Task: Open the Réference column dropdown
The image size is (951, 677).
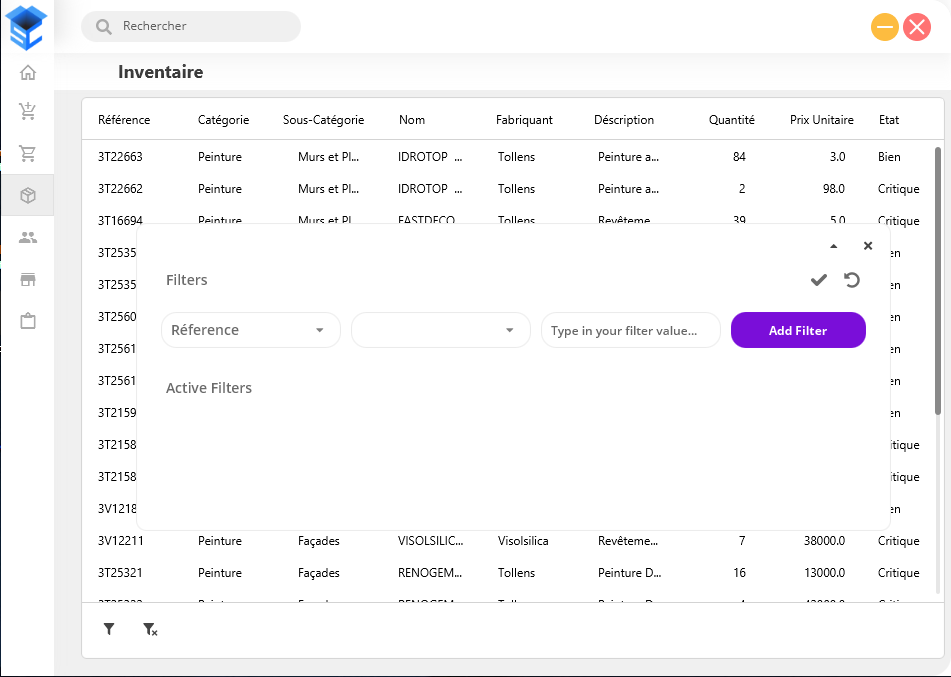Action: click(250, 330)
